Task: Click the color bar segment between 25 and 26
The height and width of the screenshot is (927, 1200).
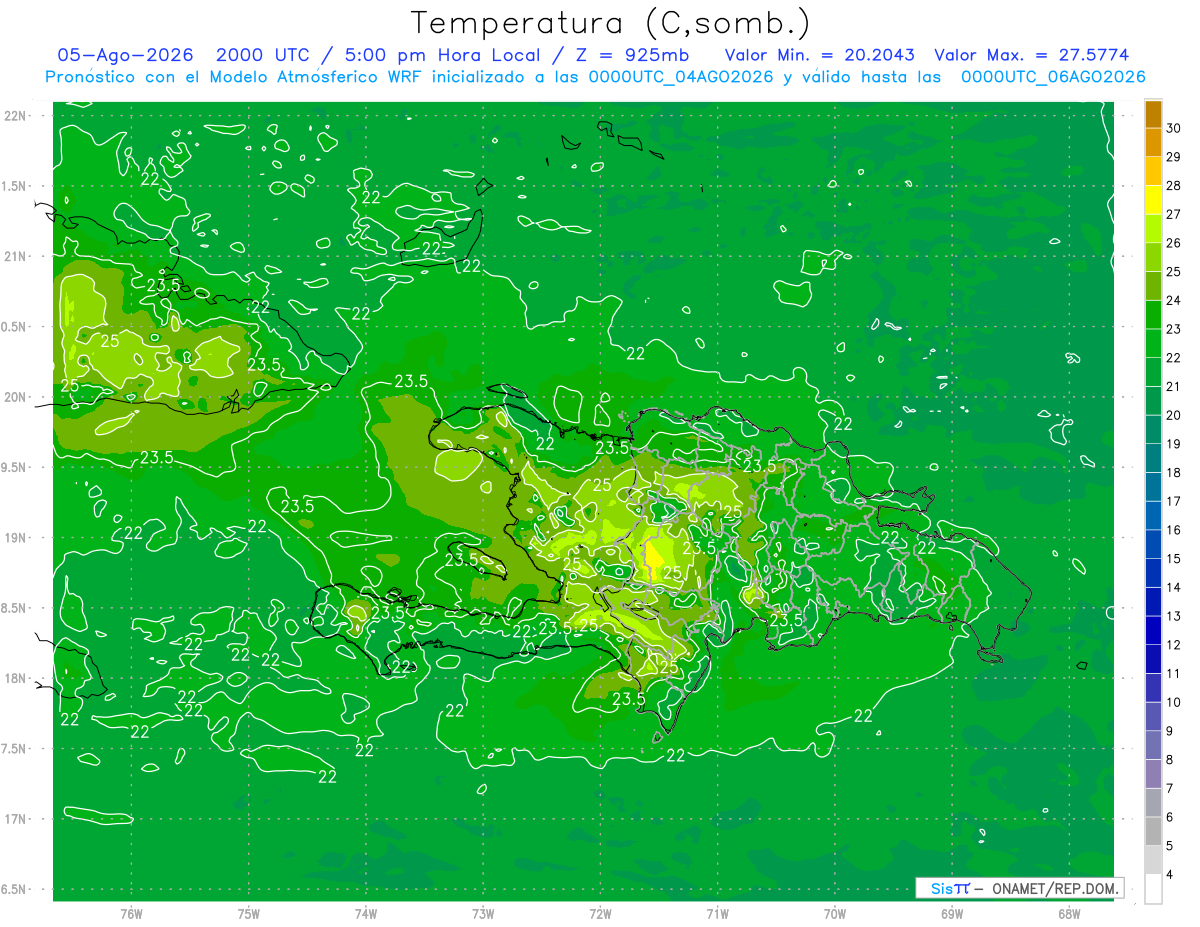Action: (1153, 258)
